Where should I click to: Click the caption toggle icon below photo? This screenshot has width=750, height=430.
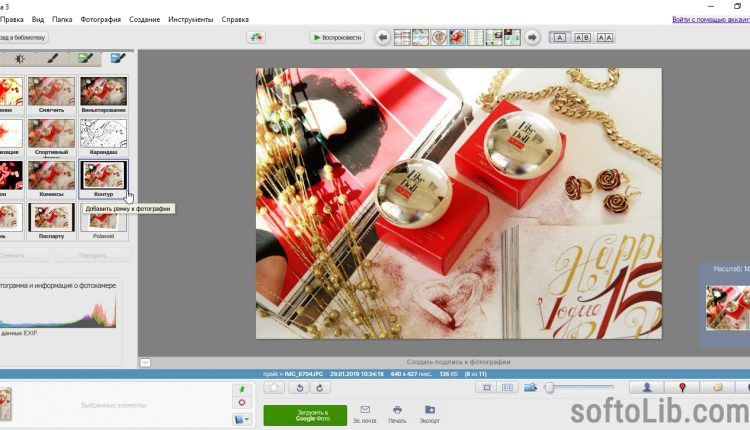[145, 363]
